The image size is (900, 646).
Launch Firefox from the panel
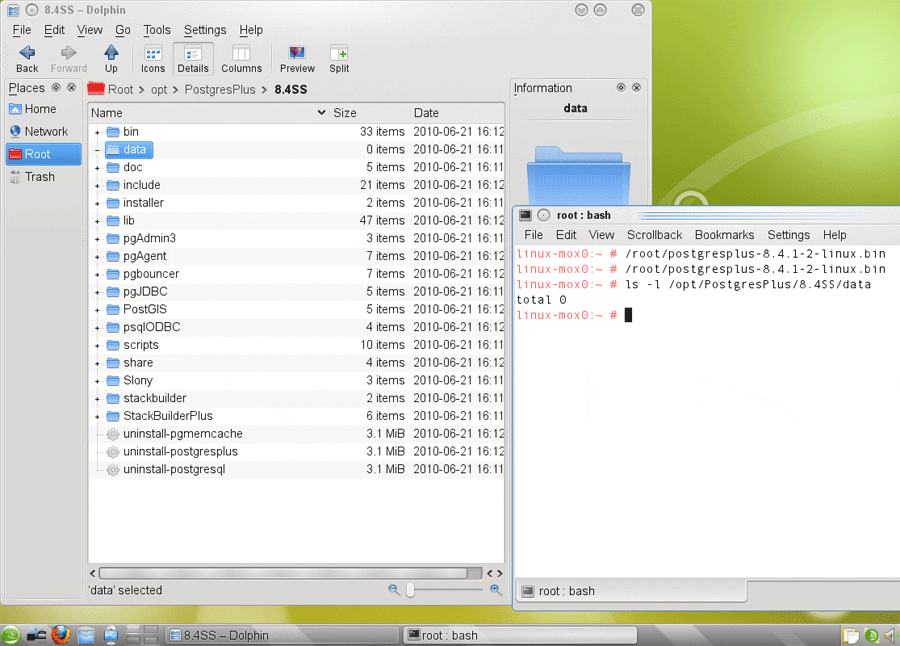pos(61,635)
